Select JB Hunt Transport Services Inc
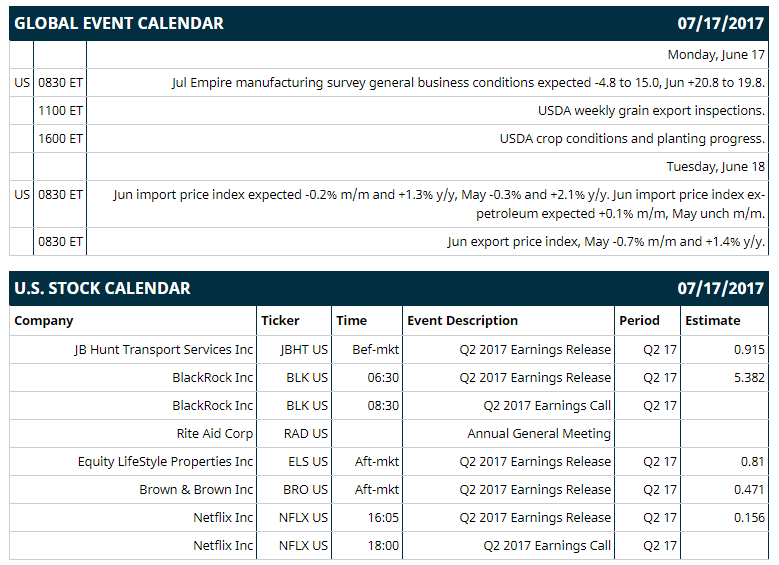Screen dimensions: 779x565 (163, 350)
